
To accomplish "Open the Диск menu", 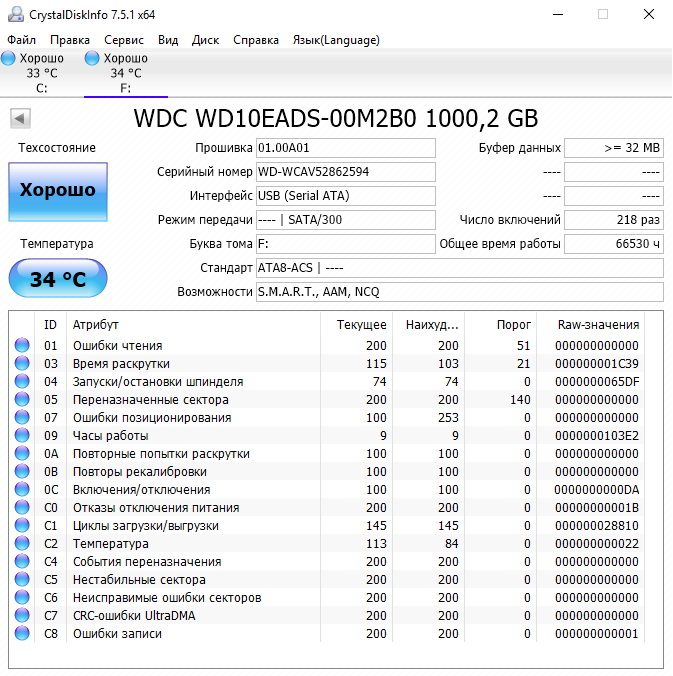I will [205, 40].
